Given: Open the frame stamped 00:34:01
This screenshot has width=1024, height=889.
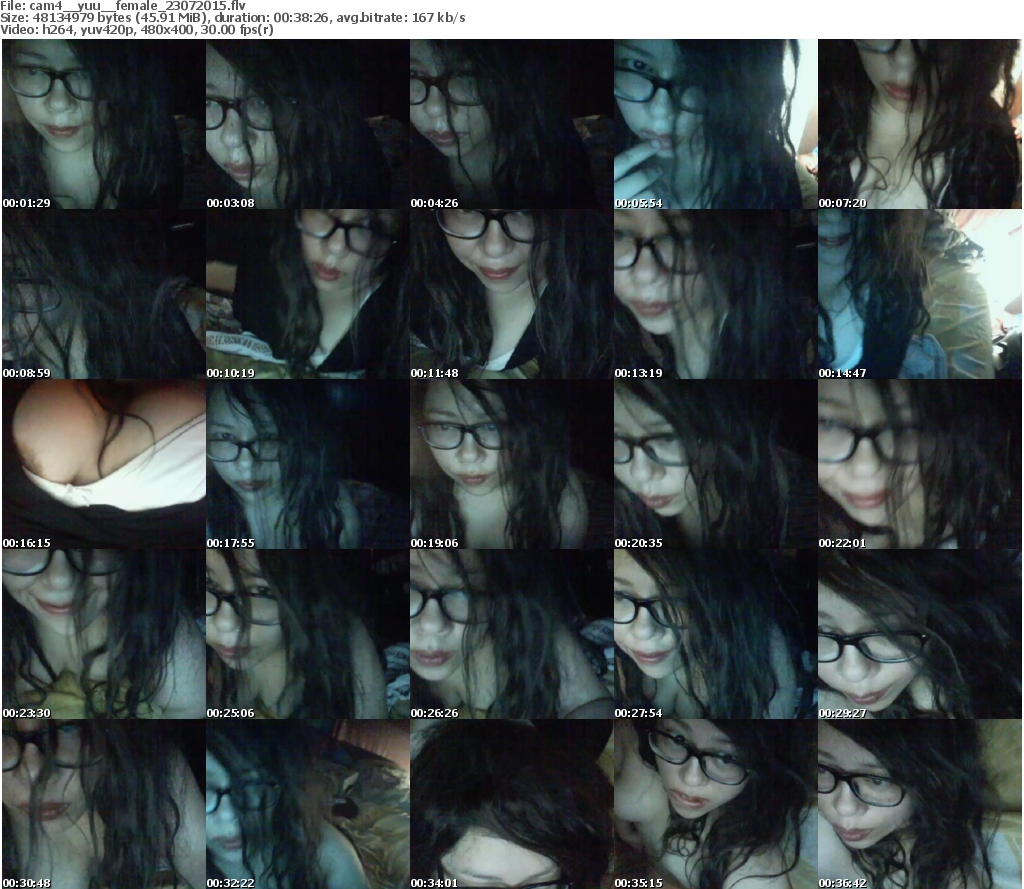Looking at the screenshot, I should (511, 804).
